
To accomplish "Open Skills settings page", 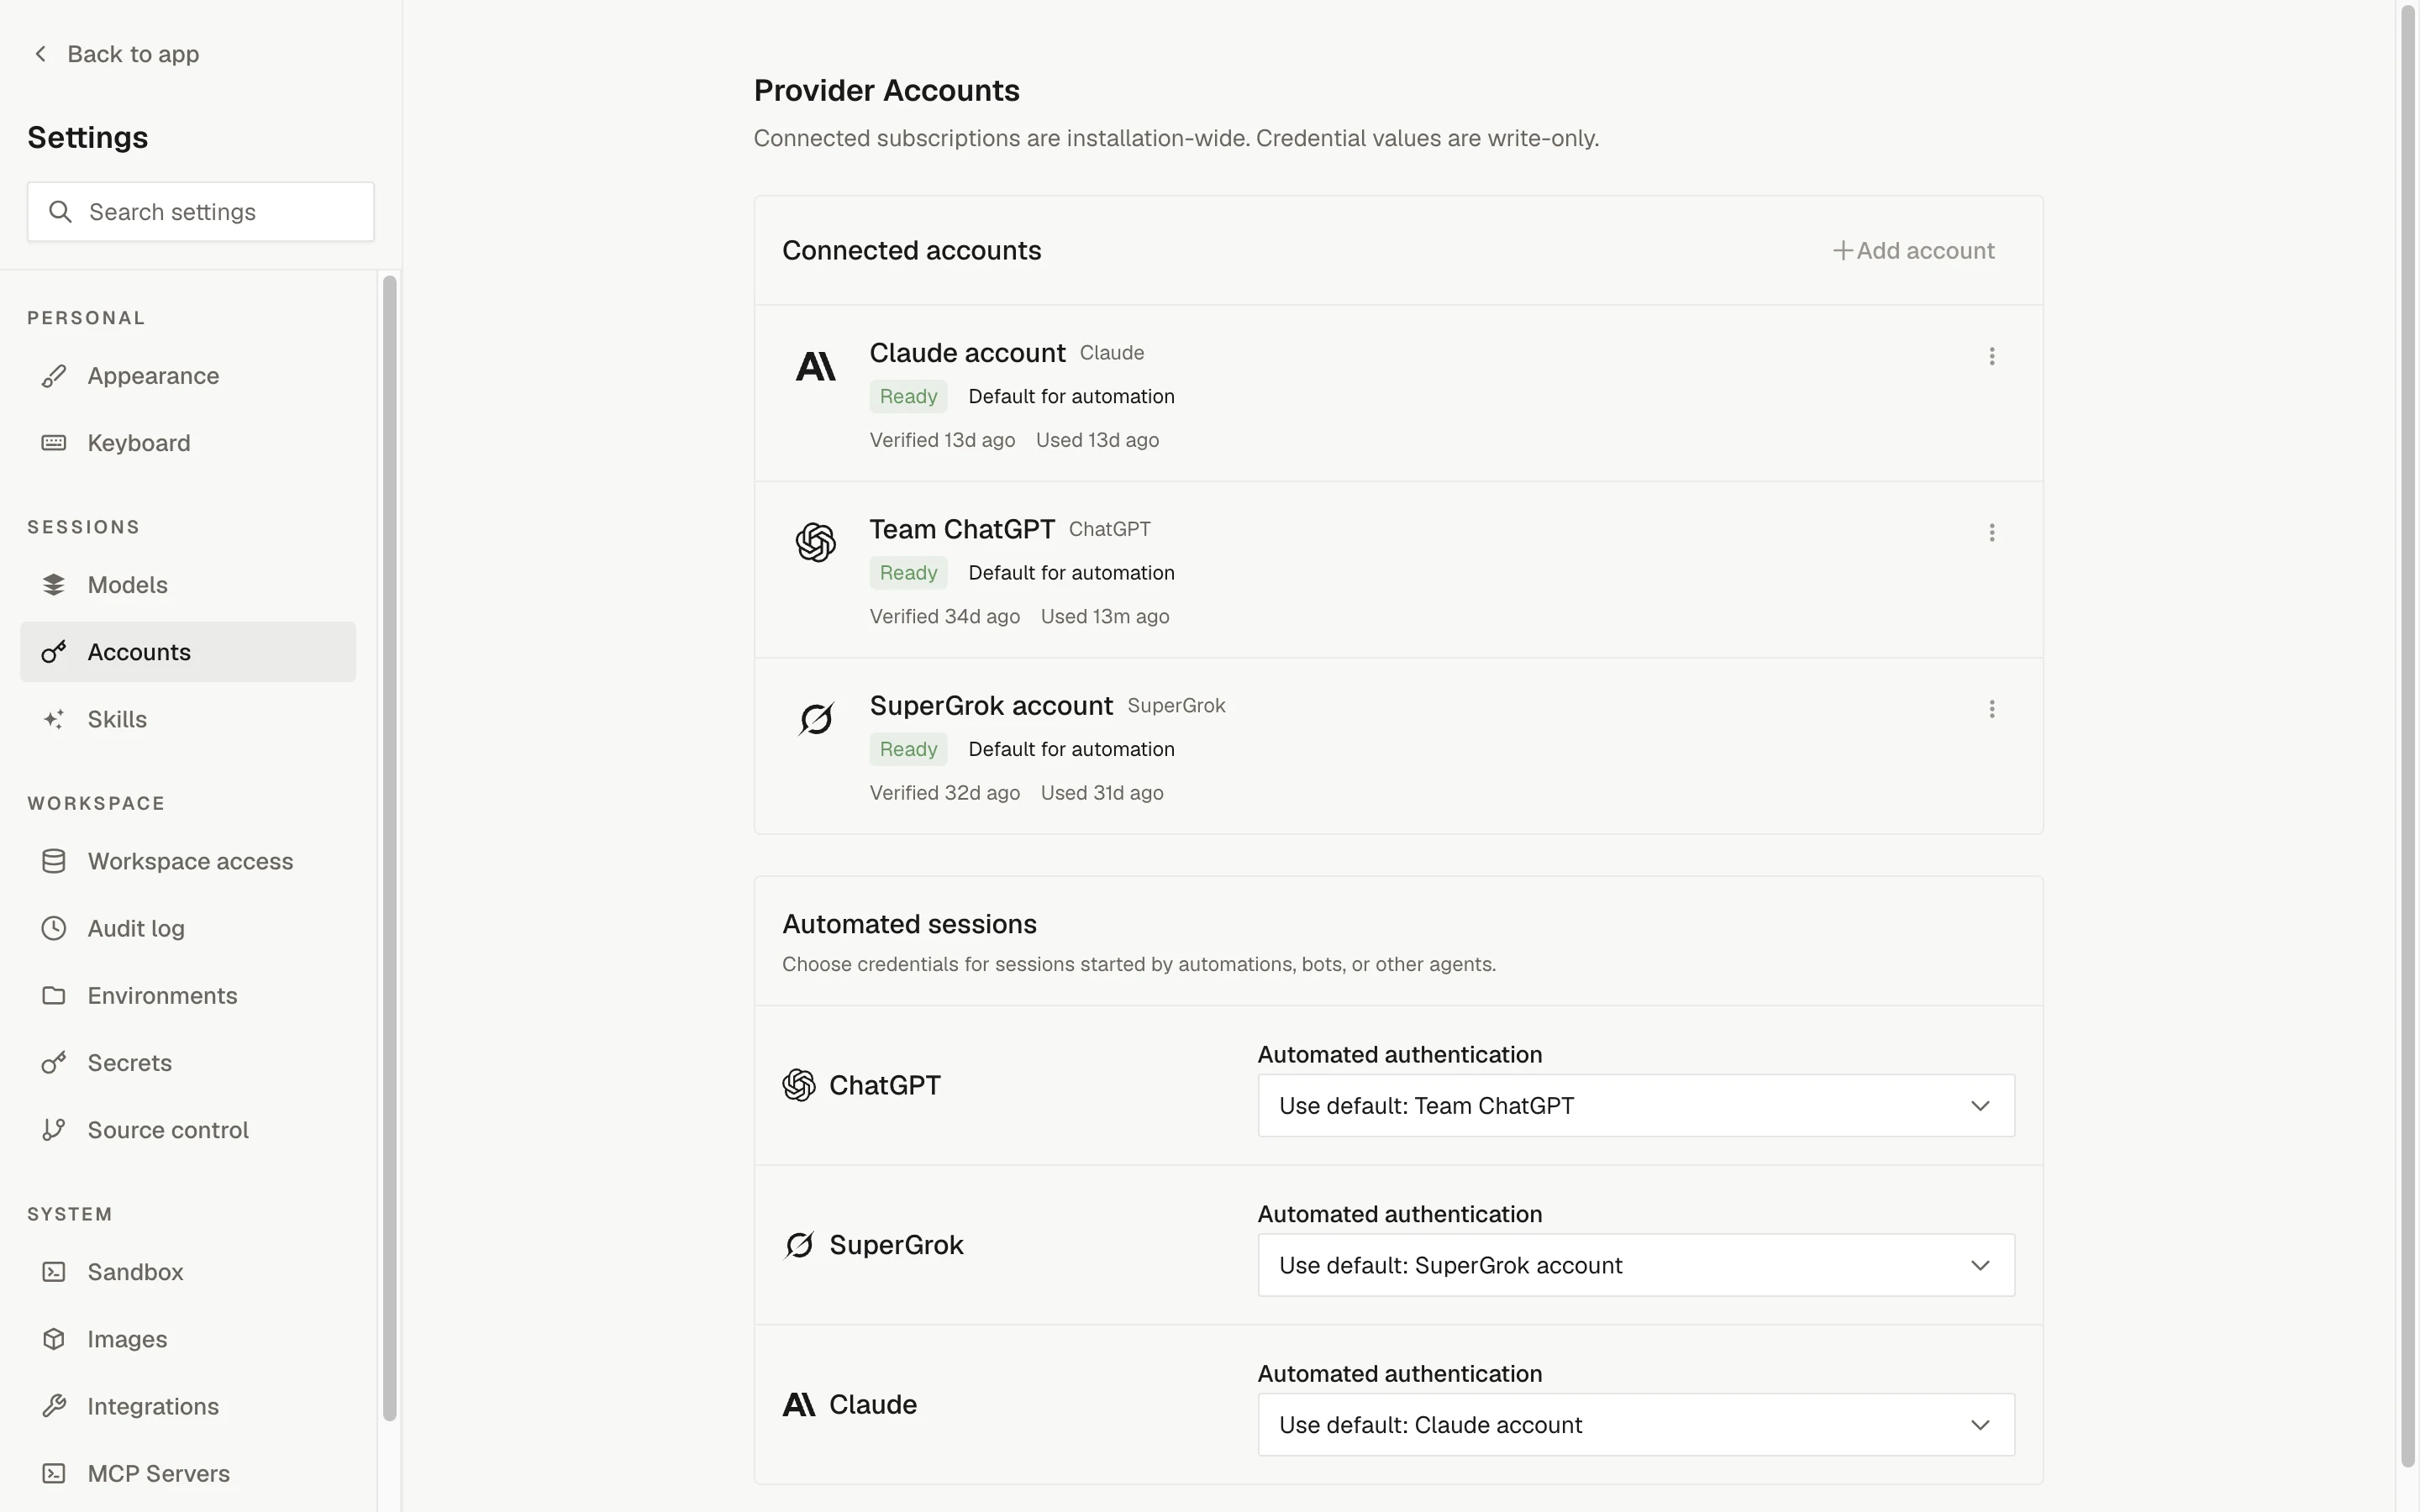I will click(x=188, y=719).
